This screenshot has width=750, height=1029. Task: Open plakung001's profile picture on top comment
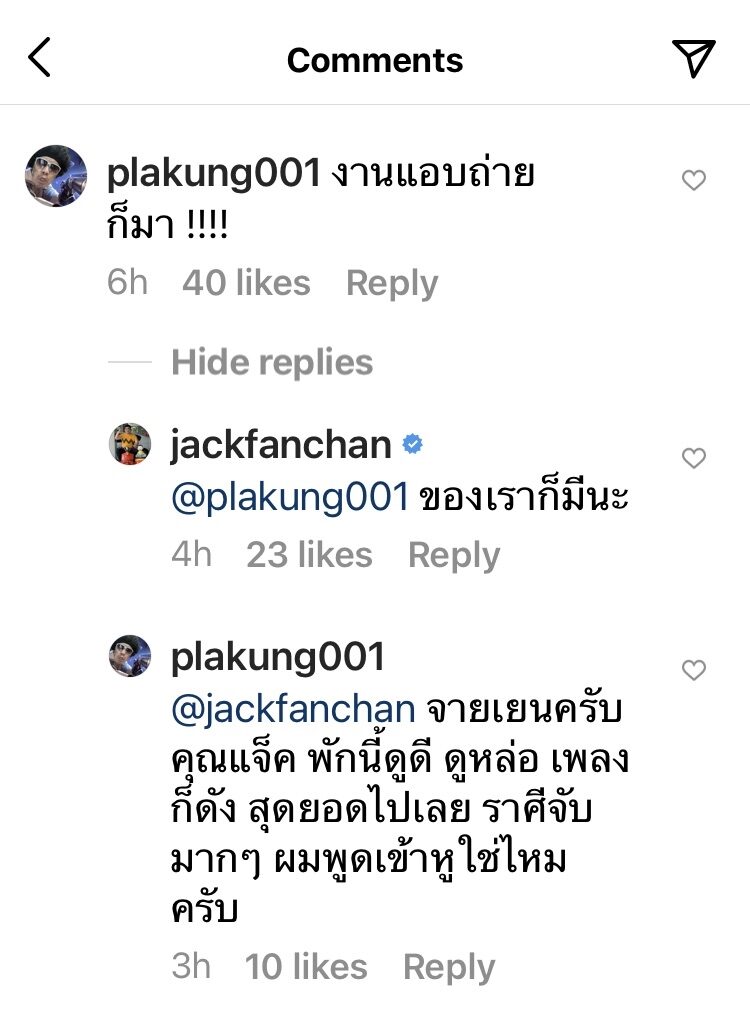56,176
